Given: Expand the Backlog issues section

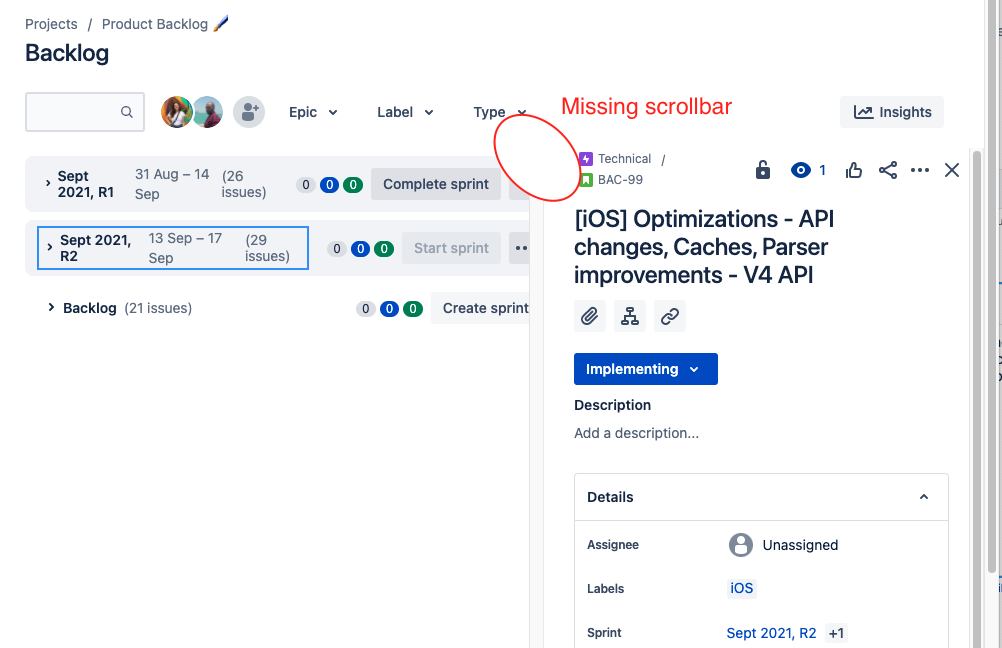Looking at the screenshot, I should pos(51,307).
